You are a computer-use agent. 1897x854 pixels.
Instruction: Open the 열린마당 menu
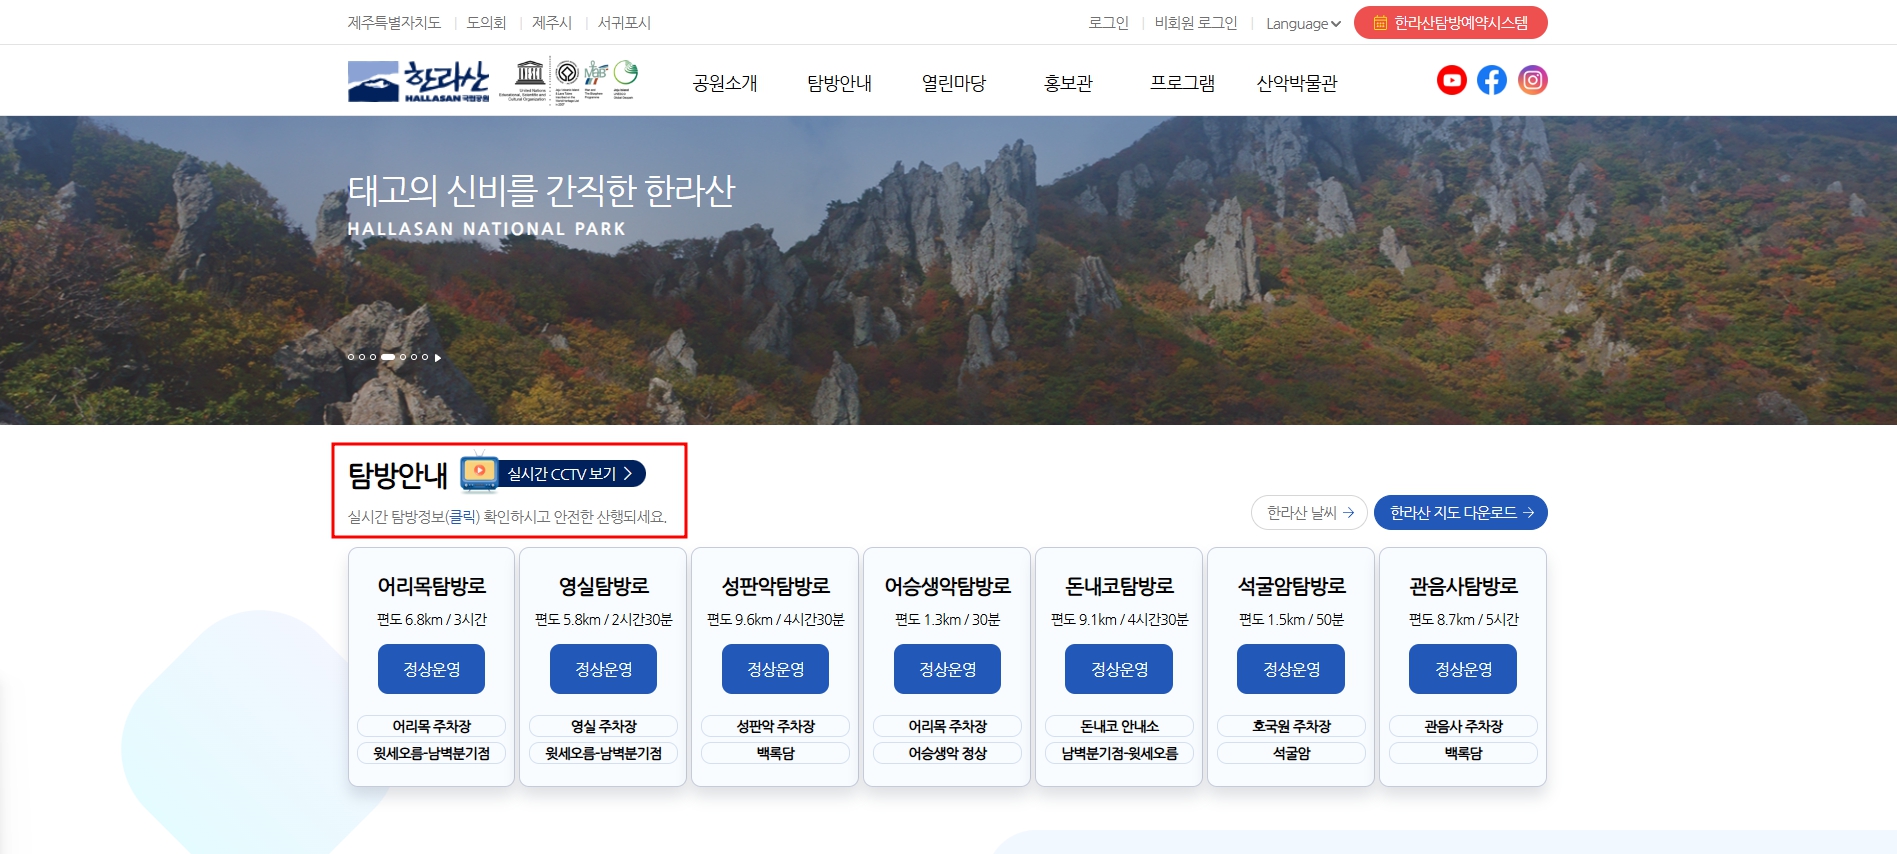tap(953, 83)
